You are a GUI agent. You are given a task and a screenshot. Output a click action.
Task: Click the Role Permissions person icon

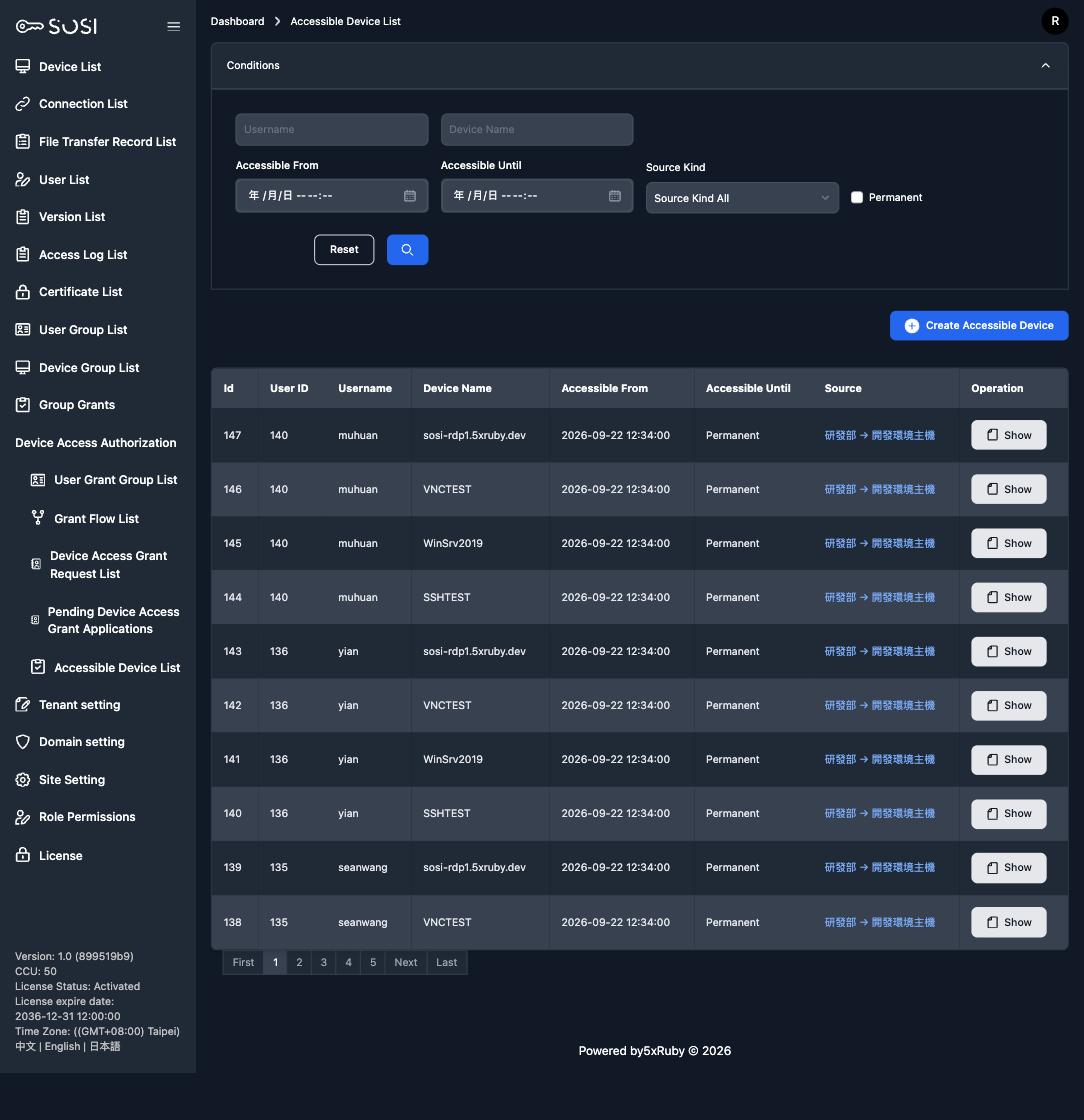pyautogui.click(x=23, y=817)
